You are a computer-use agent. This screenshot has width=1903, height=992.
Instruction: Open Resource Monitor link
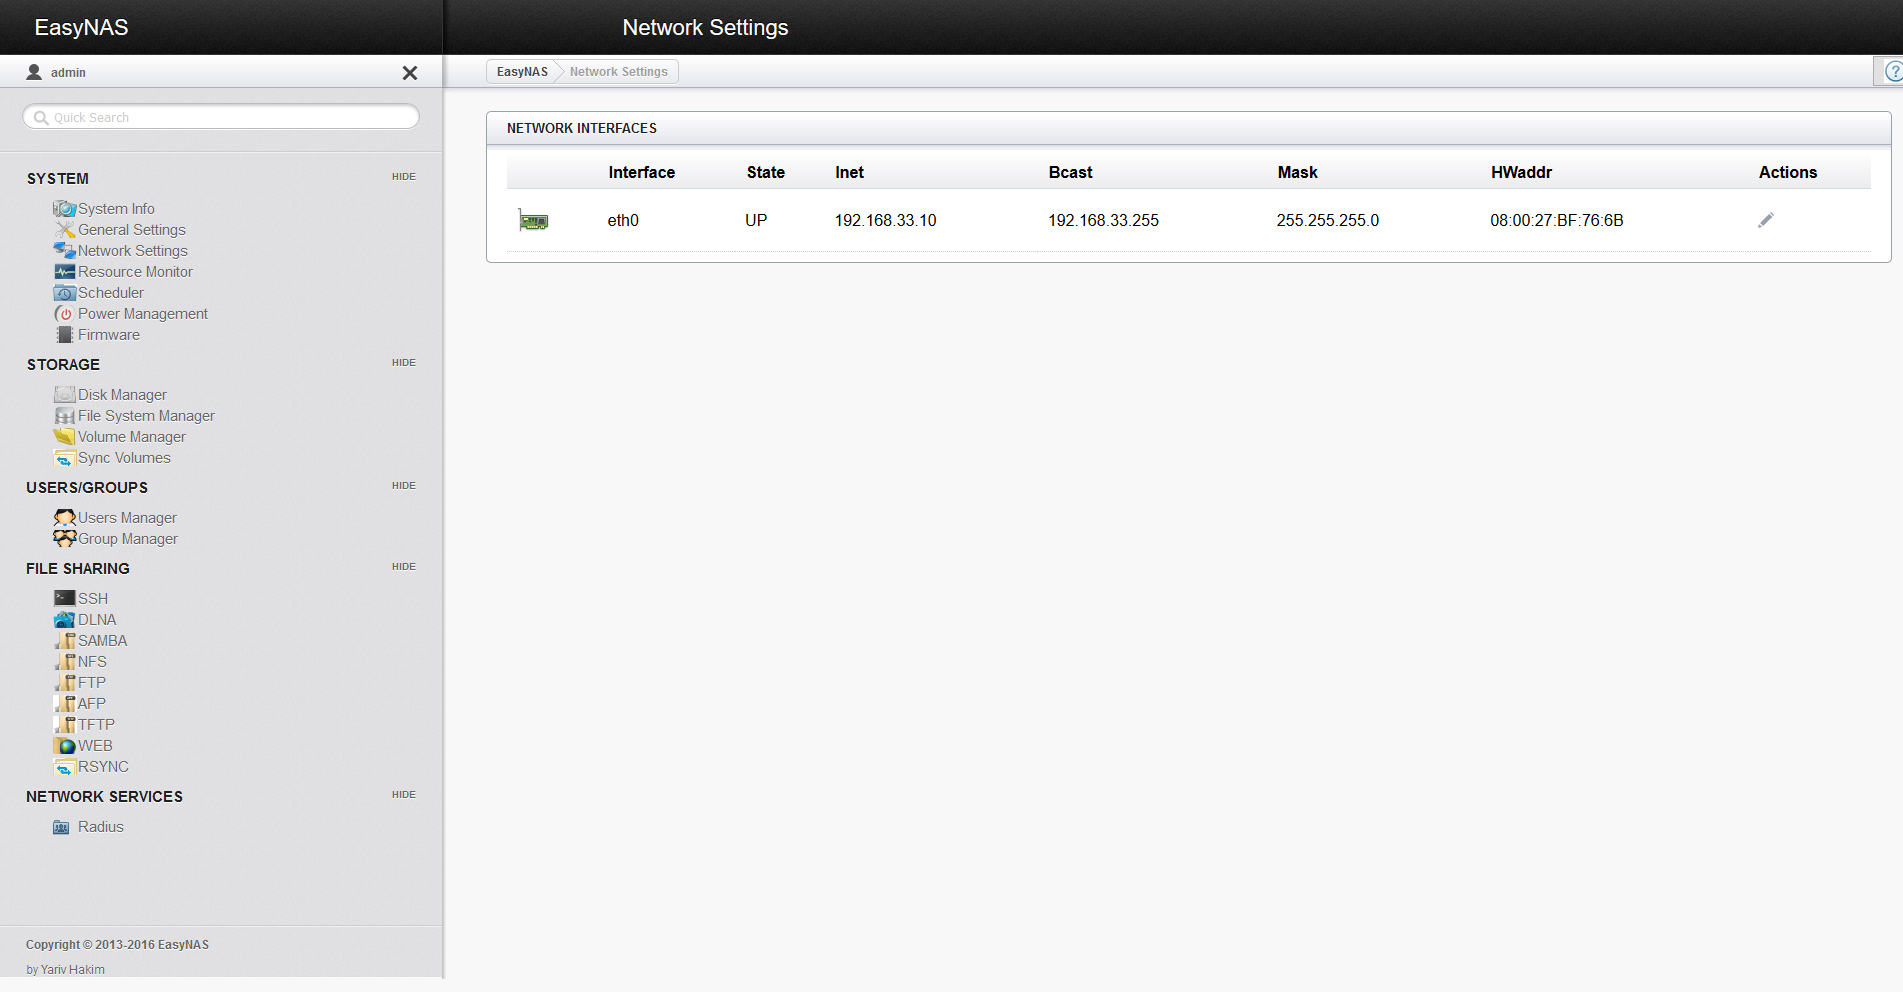coord(136,272)
